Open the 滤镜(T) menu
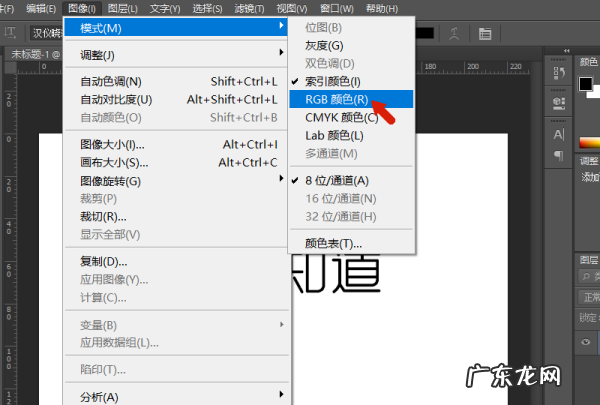This screenshot has height=405, width=600. pos(249,8)
